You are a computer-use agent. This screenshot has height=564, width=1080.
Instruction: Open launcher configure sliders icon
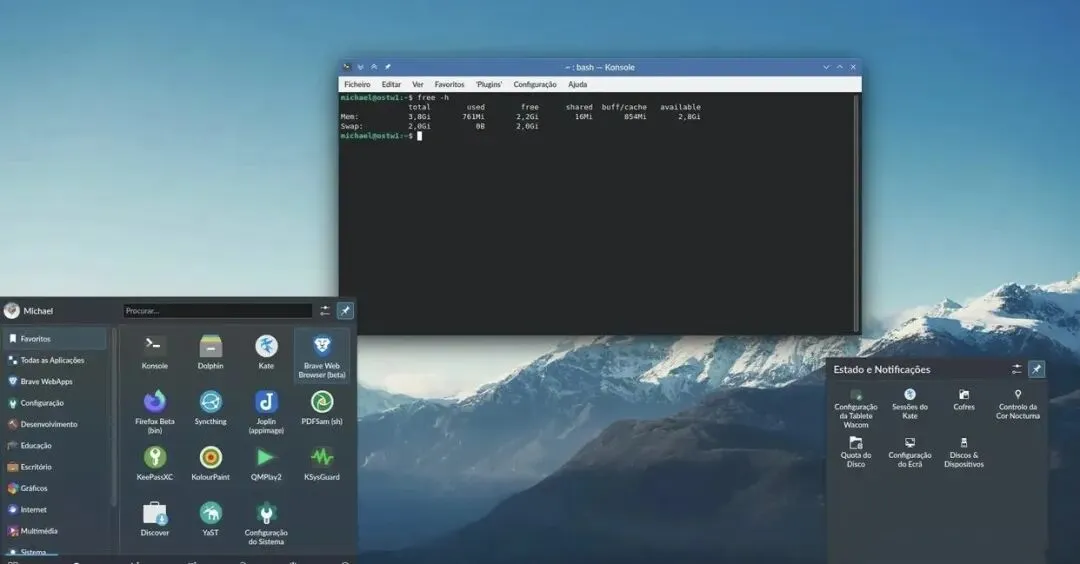pos(324,311)
